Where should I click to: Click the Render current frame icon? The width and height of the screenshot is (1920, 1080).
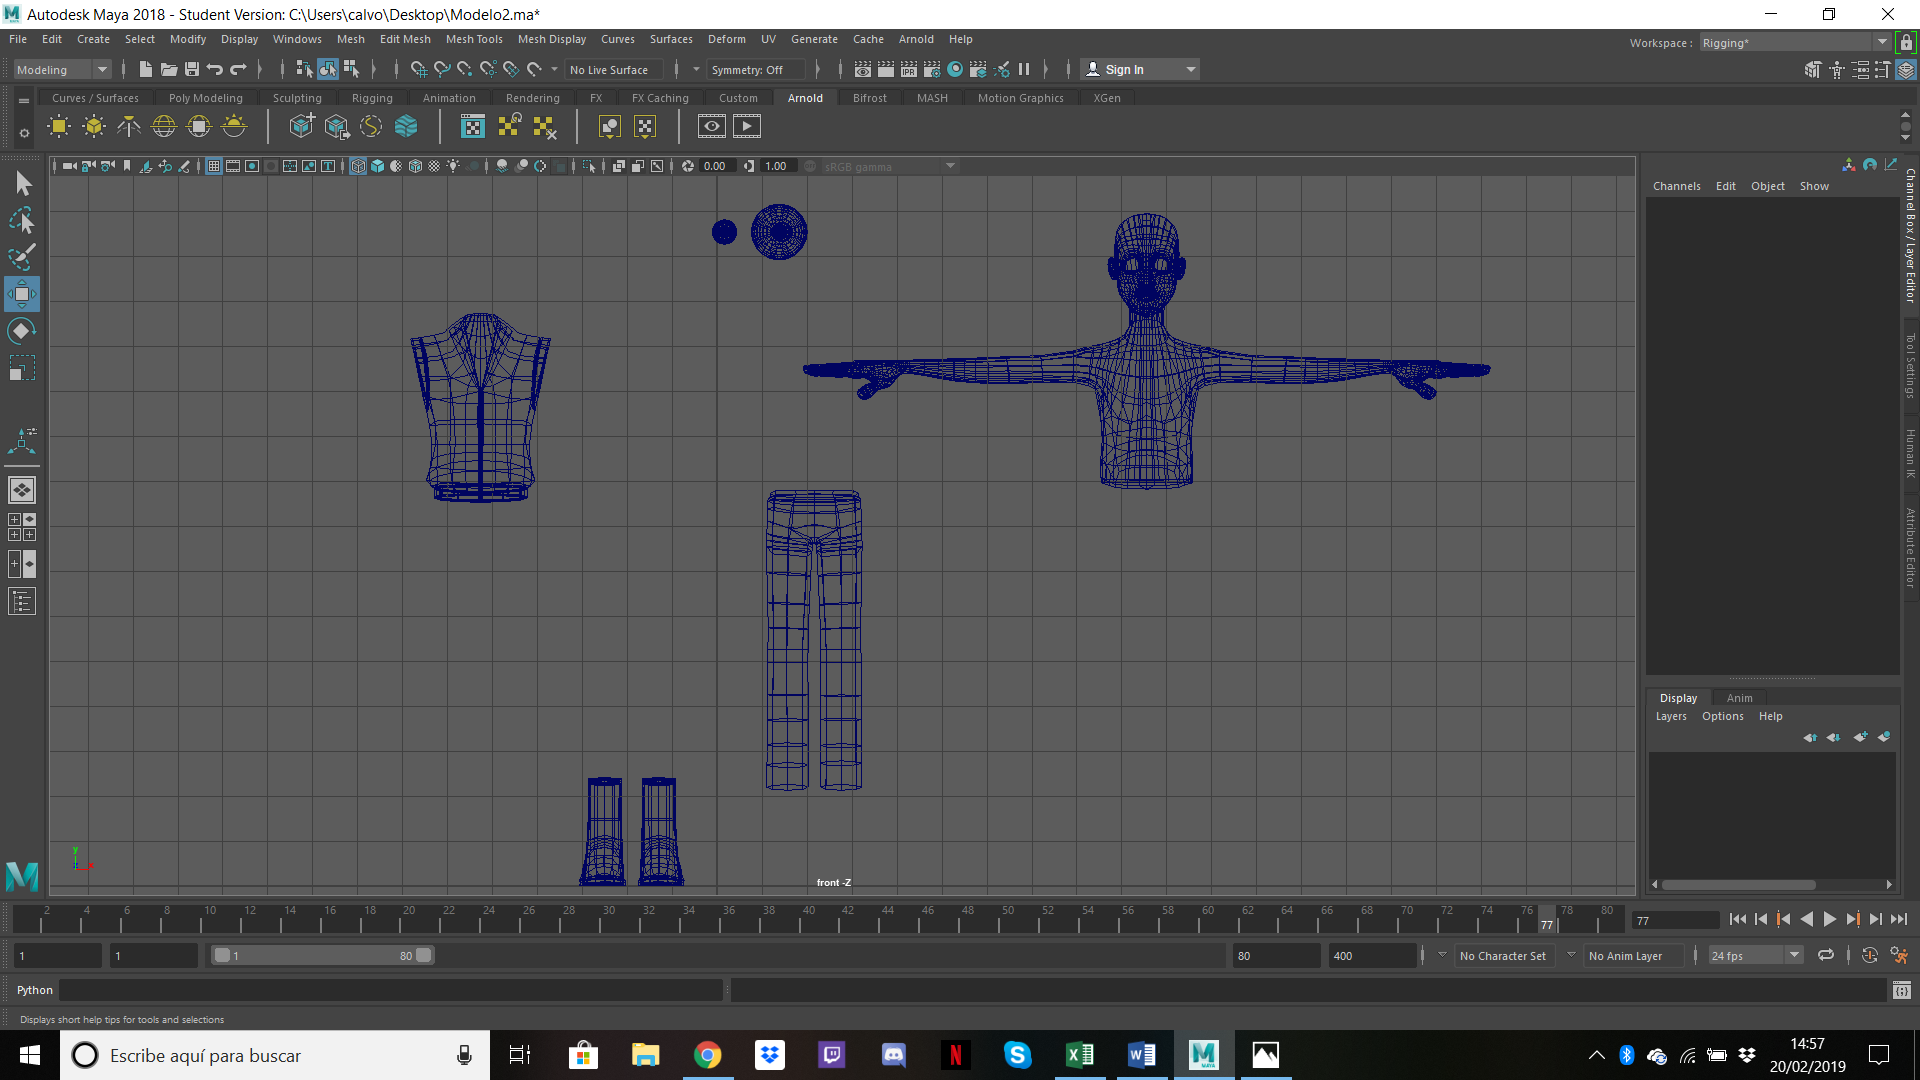pos(886,69)
